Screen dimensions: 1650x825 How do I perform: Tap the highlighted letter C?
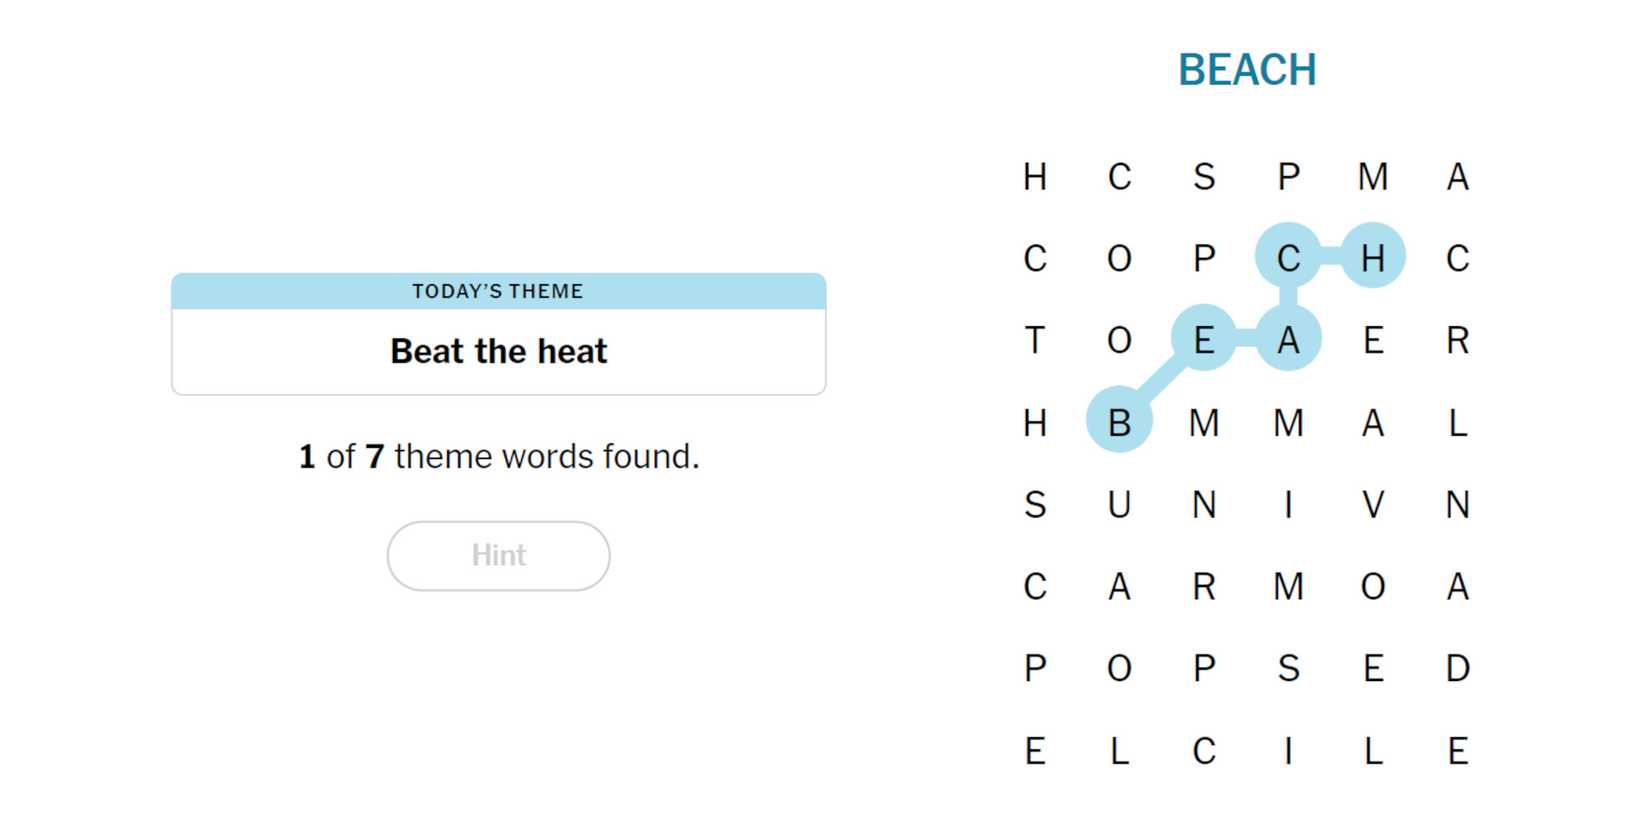point(1288,258)
